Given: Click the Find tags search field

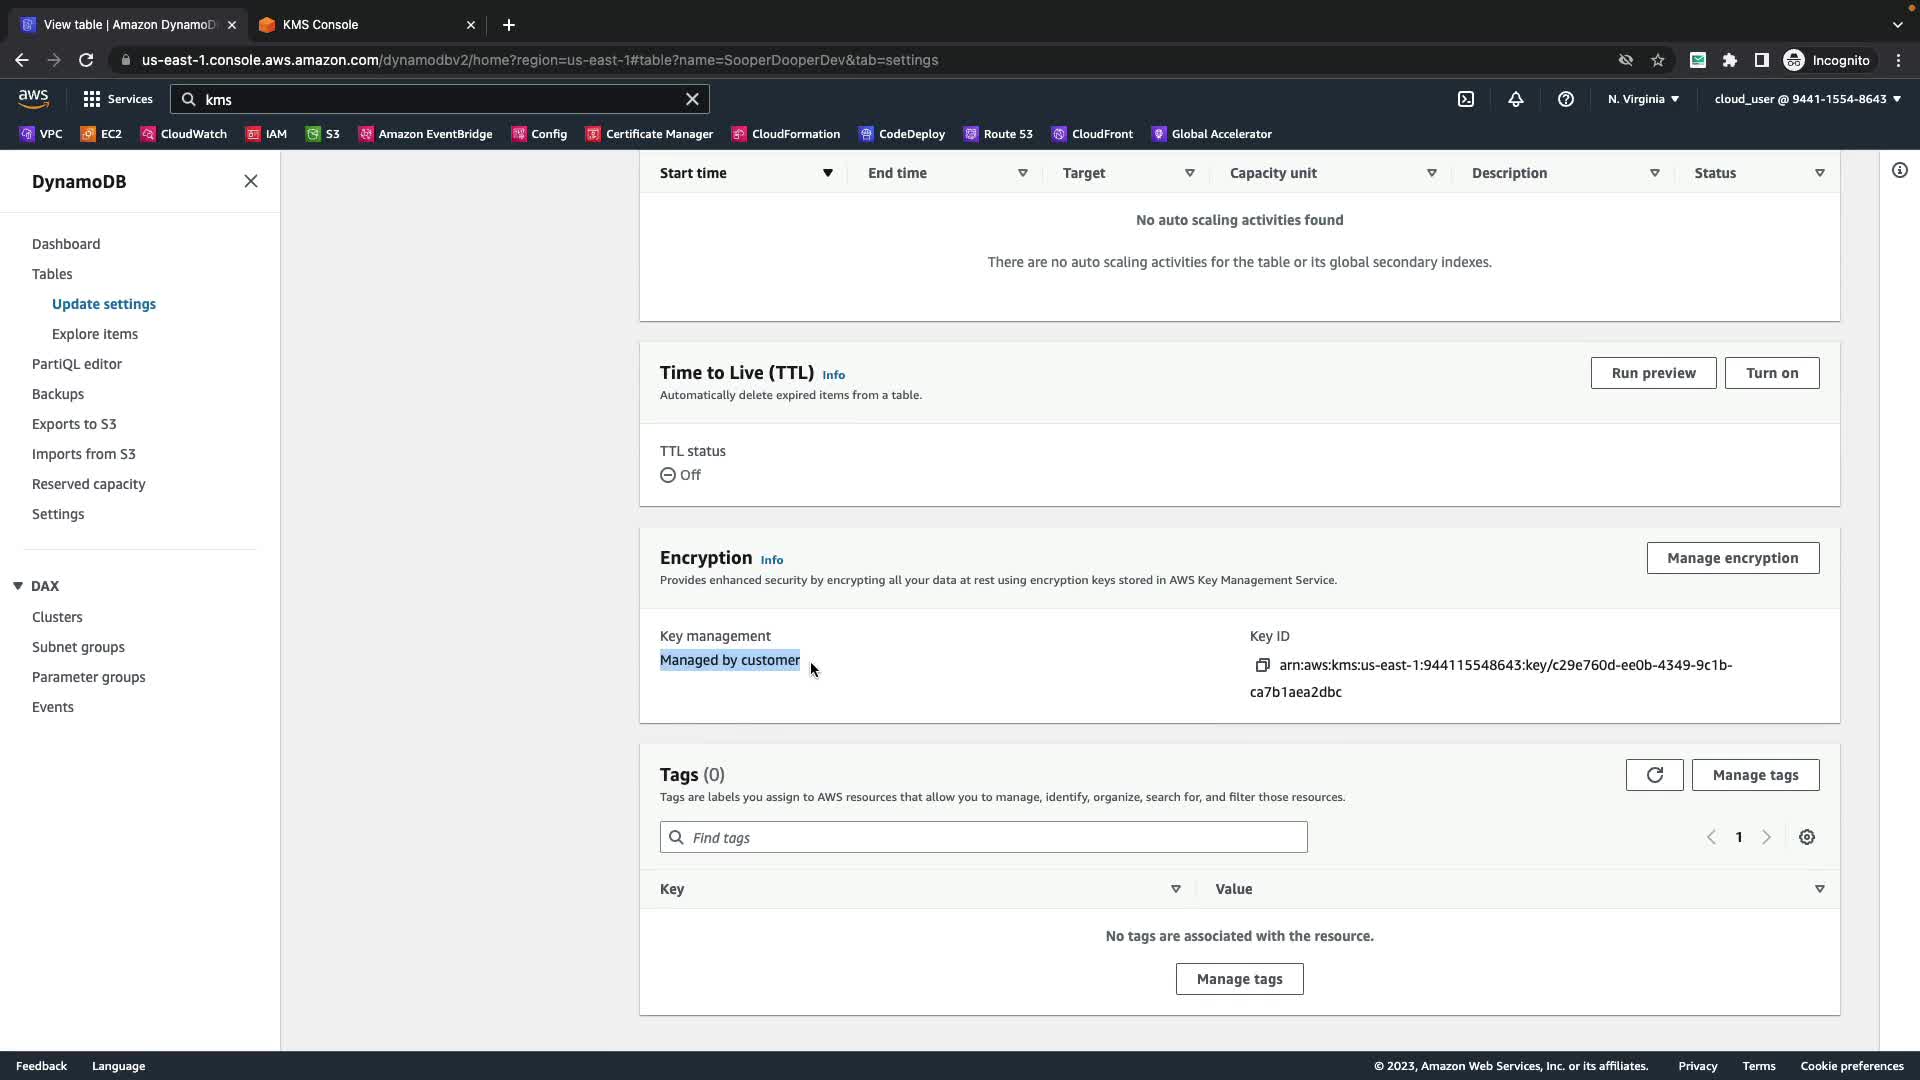Looking at the screenshot, I should click(983, 837).
